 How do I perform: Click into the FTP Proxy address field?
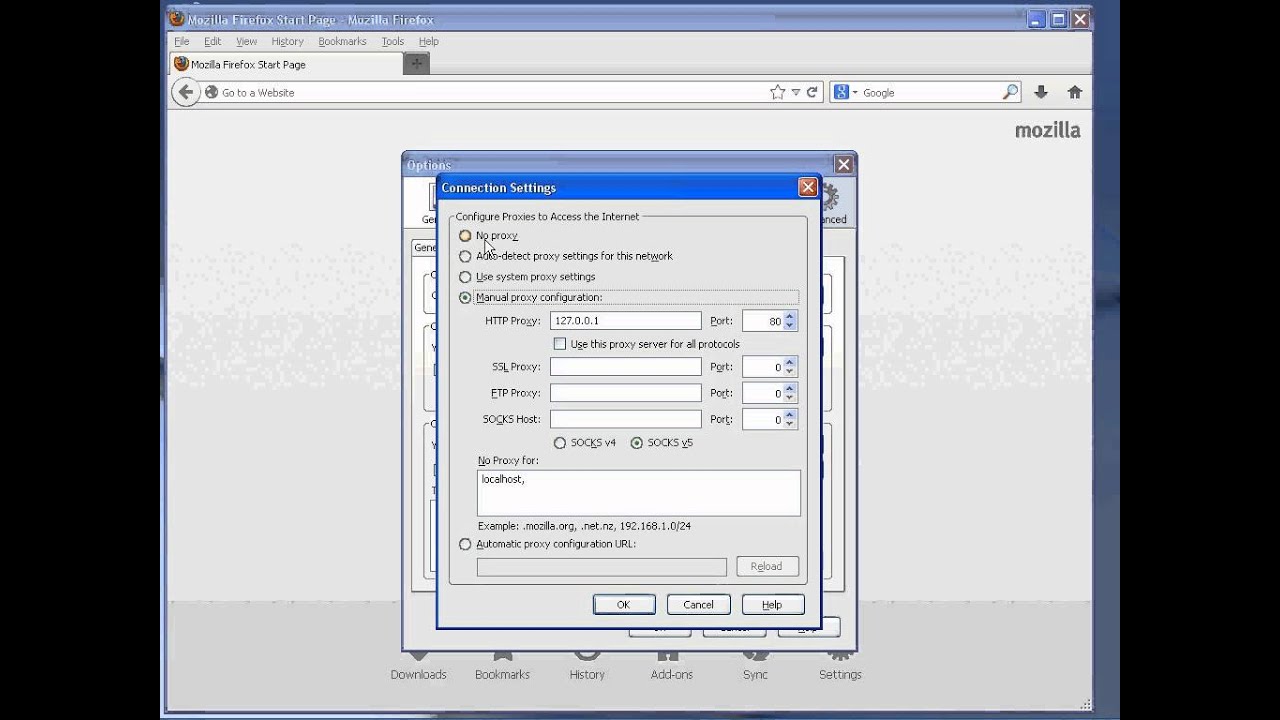pos(625,393)
